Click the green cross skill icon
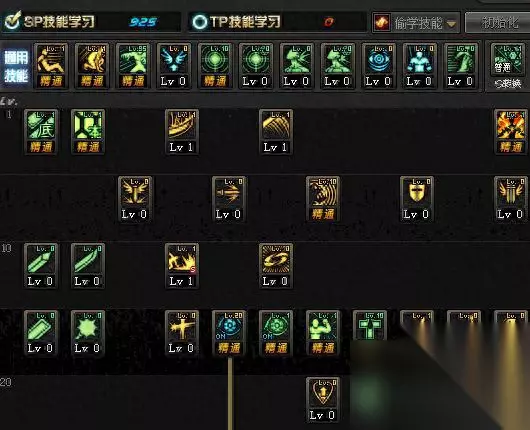Screen dimensions: 530x430 coord(369,326)
